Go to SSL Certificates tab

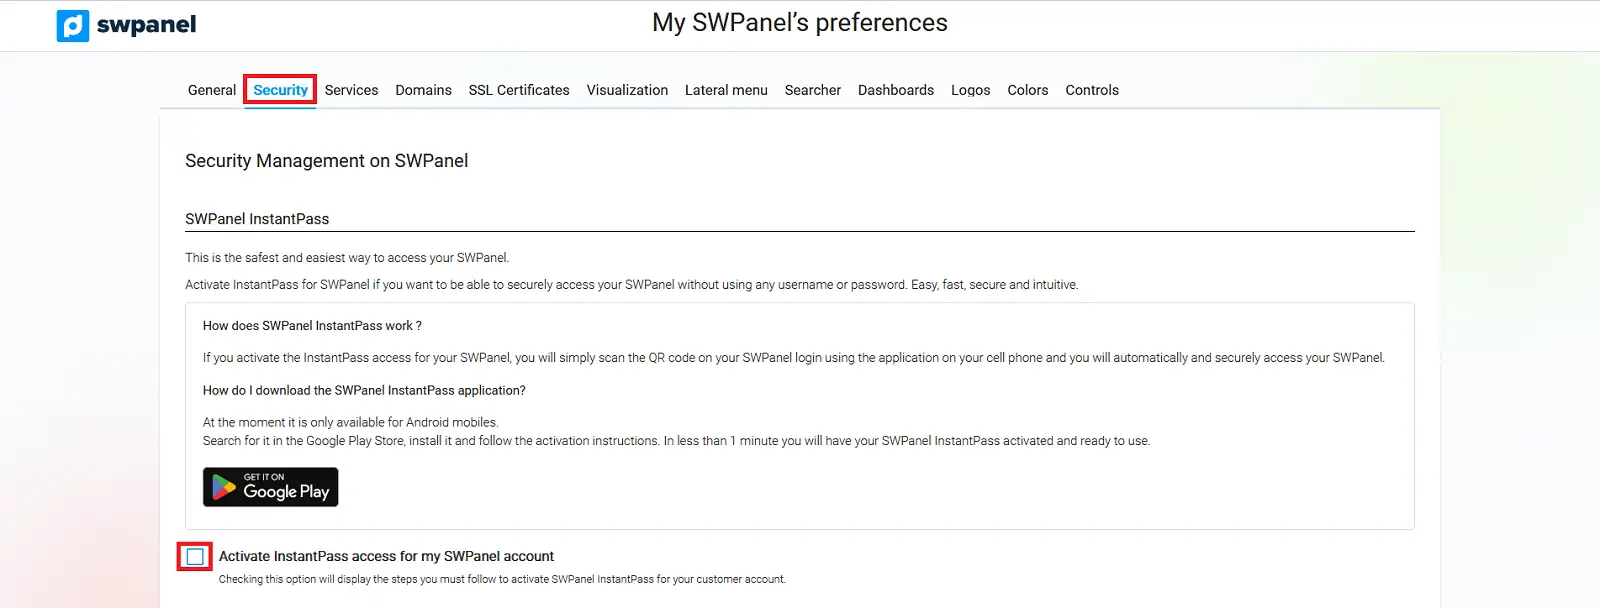tap(519, 90)
